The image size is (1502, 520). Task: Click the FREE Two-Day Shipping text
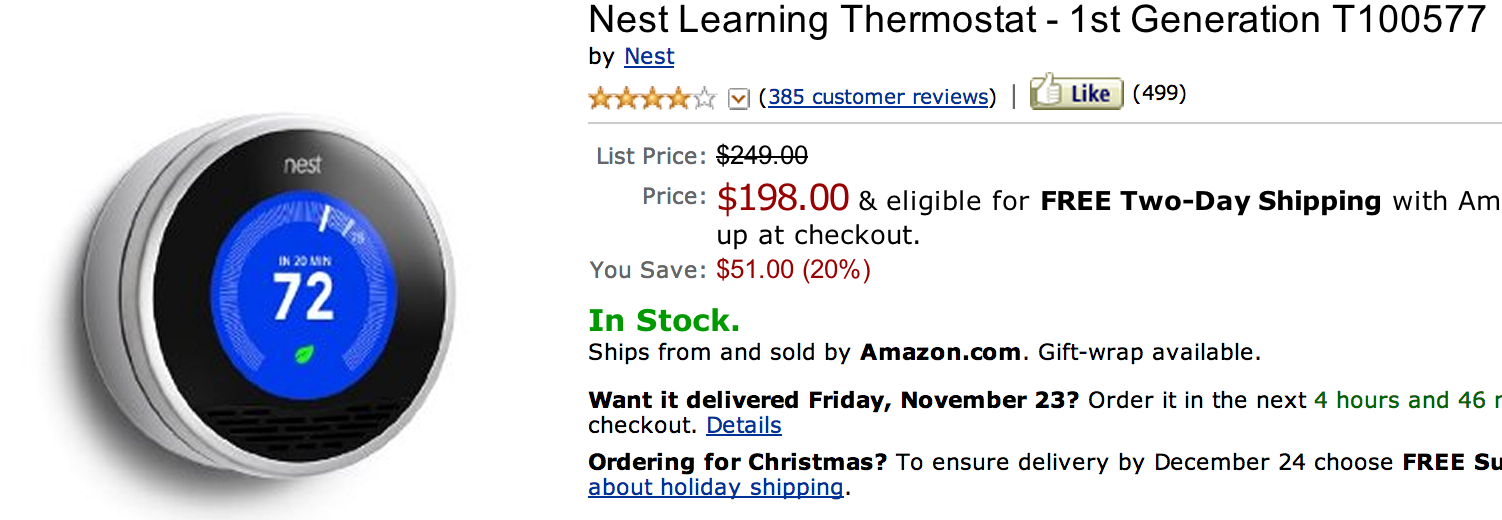[1210, 201]
